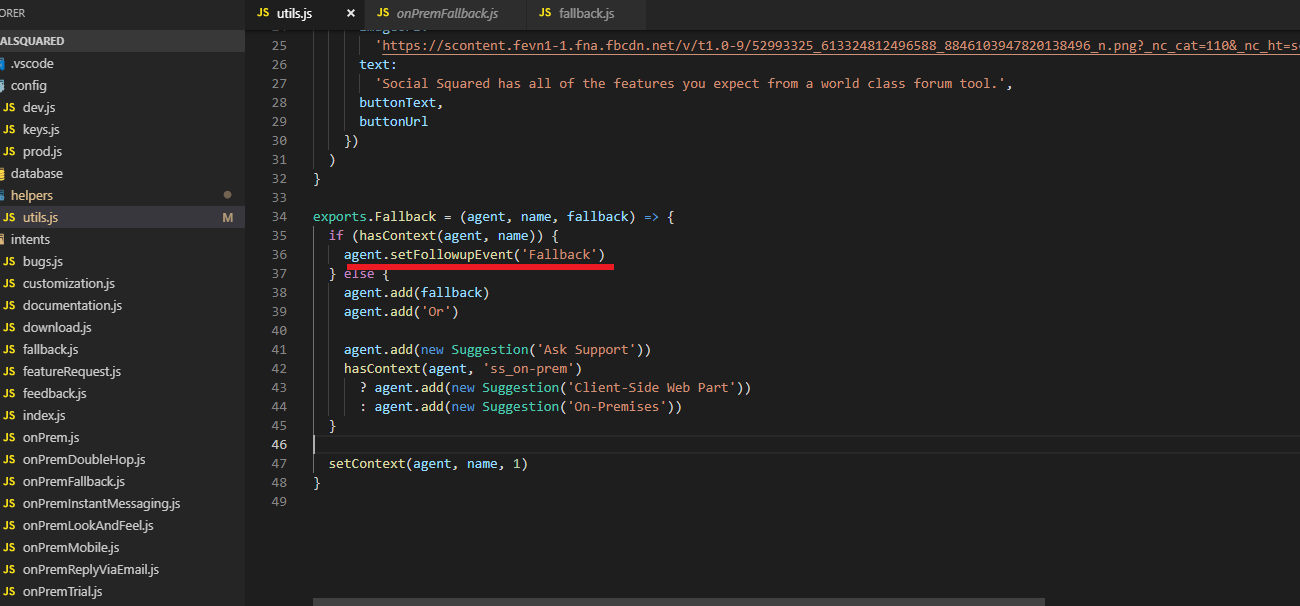Click the JS icon beside feedback.js in explorer
1300x606 pixels.
[x=9, y=394]
